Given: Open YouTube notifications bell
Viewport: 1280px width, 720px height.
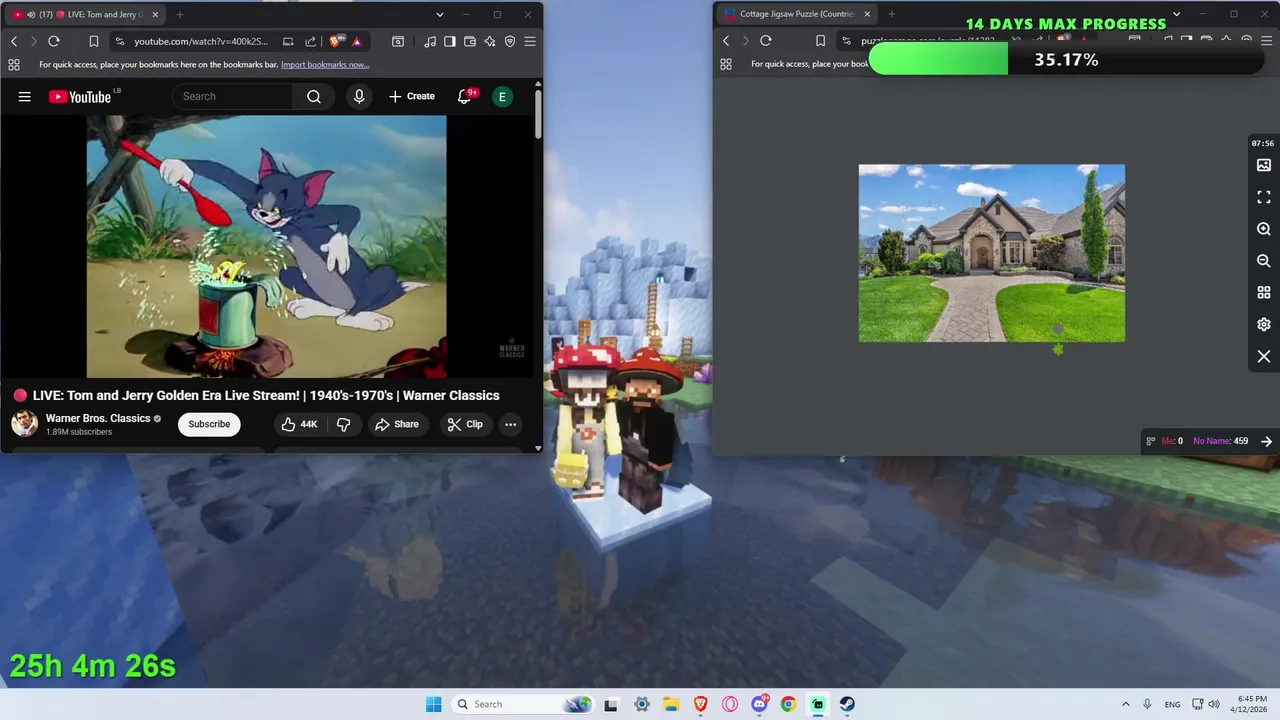Looking at the screenshot, I should click(464, 96).
